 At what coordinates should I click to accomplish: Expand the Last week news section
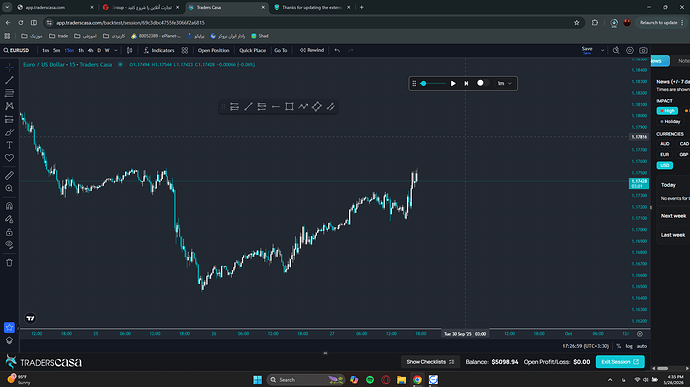tap(673, 235)
